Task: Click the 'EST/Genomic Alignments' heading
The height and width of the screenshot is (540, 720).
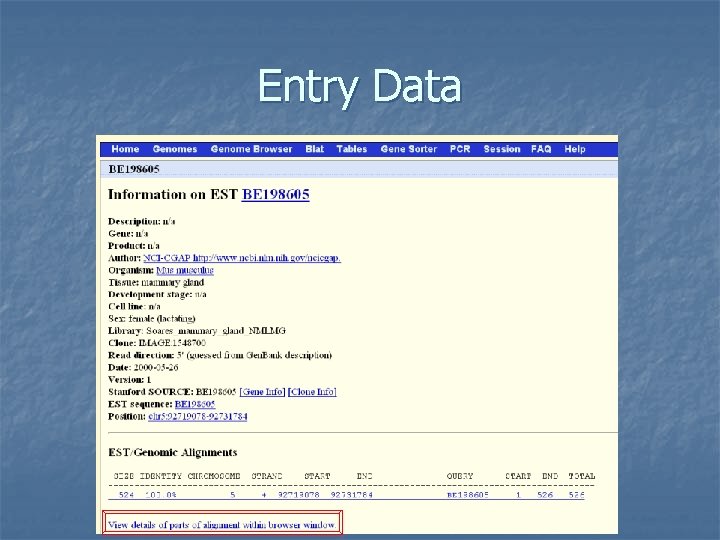Action: coord(173,452)
